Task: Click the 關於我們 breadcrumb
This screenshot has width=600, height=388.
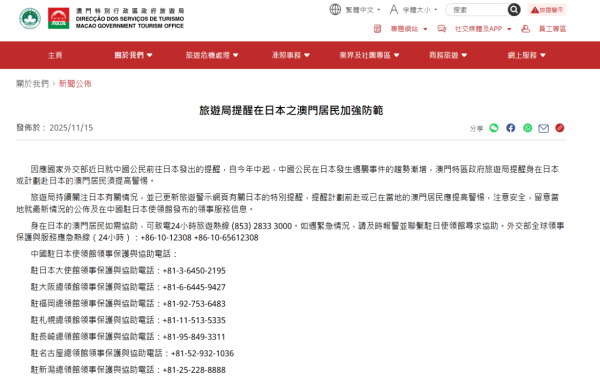Action: 33,83
